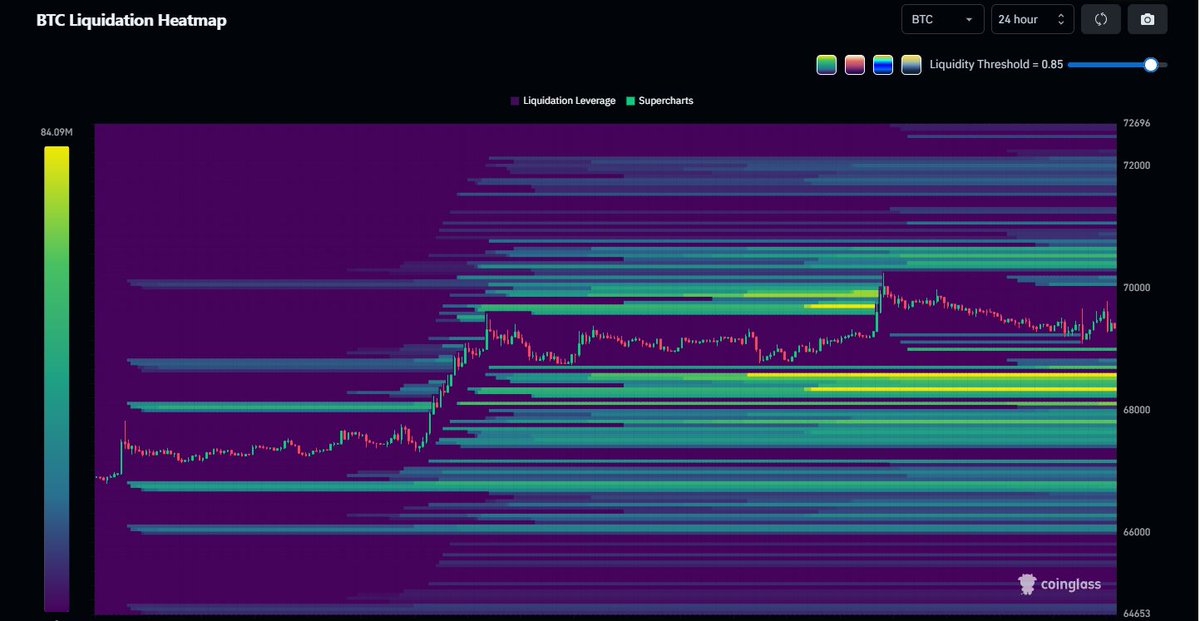This screenshot has width=1200, height=621.
Task: Click the refresh heatmap icon button
Action: click(1101, 19)
